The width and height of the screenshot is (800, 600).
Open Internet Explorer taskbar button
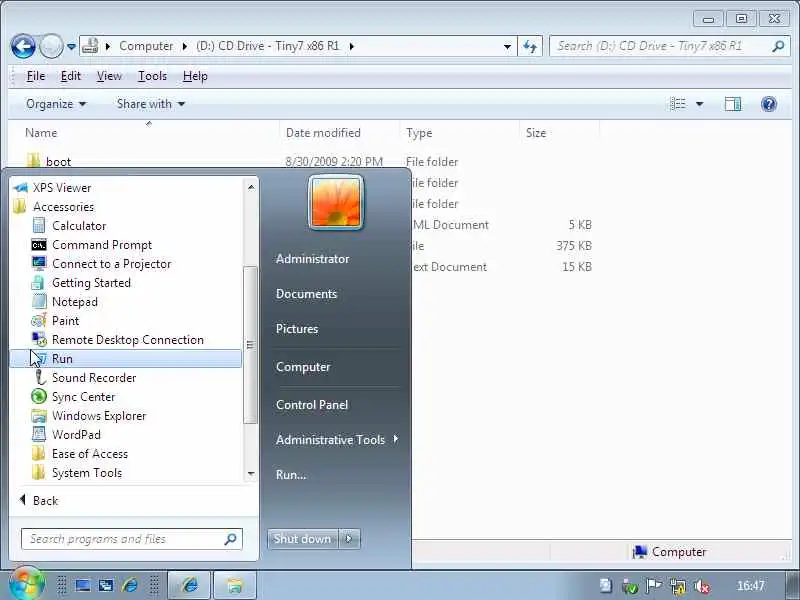pyautogui.click(x=189, y=585)
